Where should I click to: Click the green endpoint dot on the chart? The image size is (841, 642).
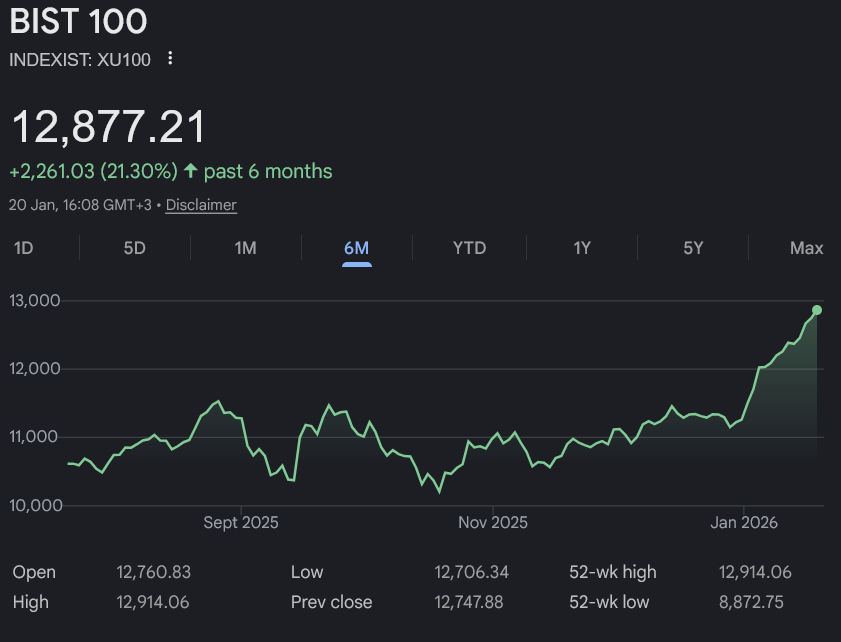(817, 310)
